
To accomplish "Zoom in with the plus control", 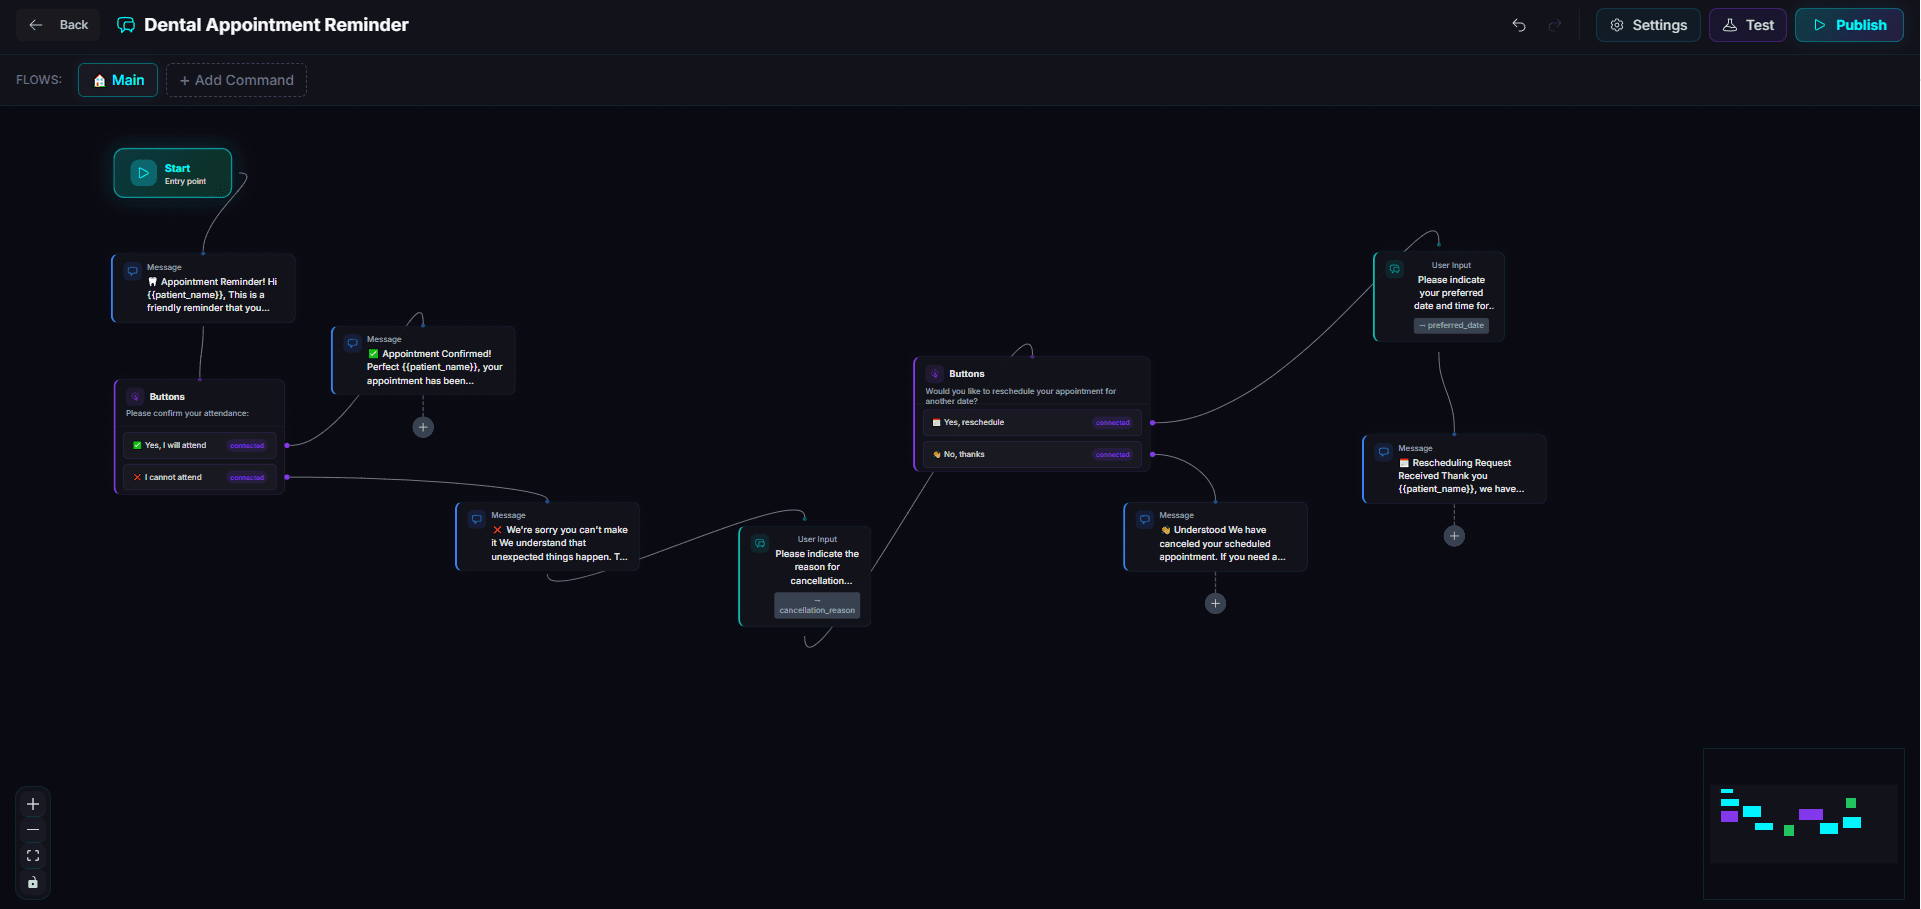I will click(33, 804).
